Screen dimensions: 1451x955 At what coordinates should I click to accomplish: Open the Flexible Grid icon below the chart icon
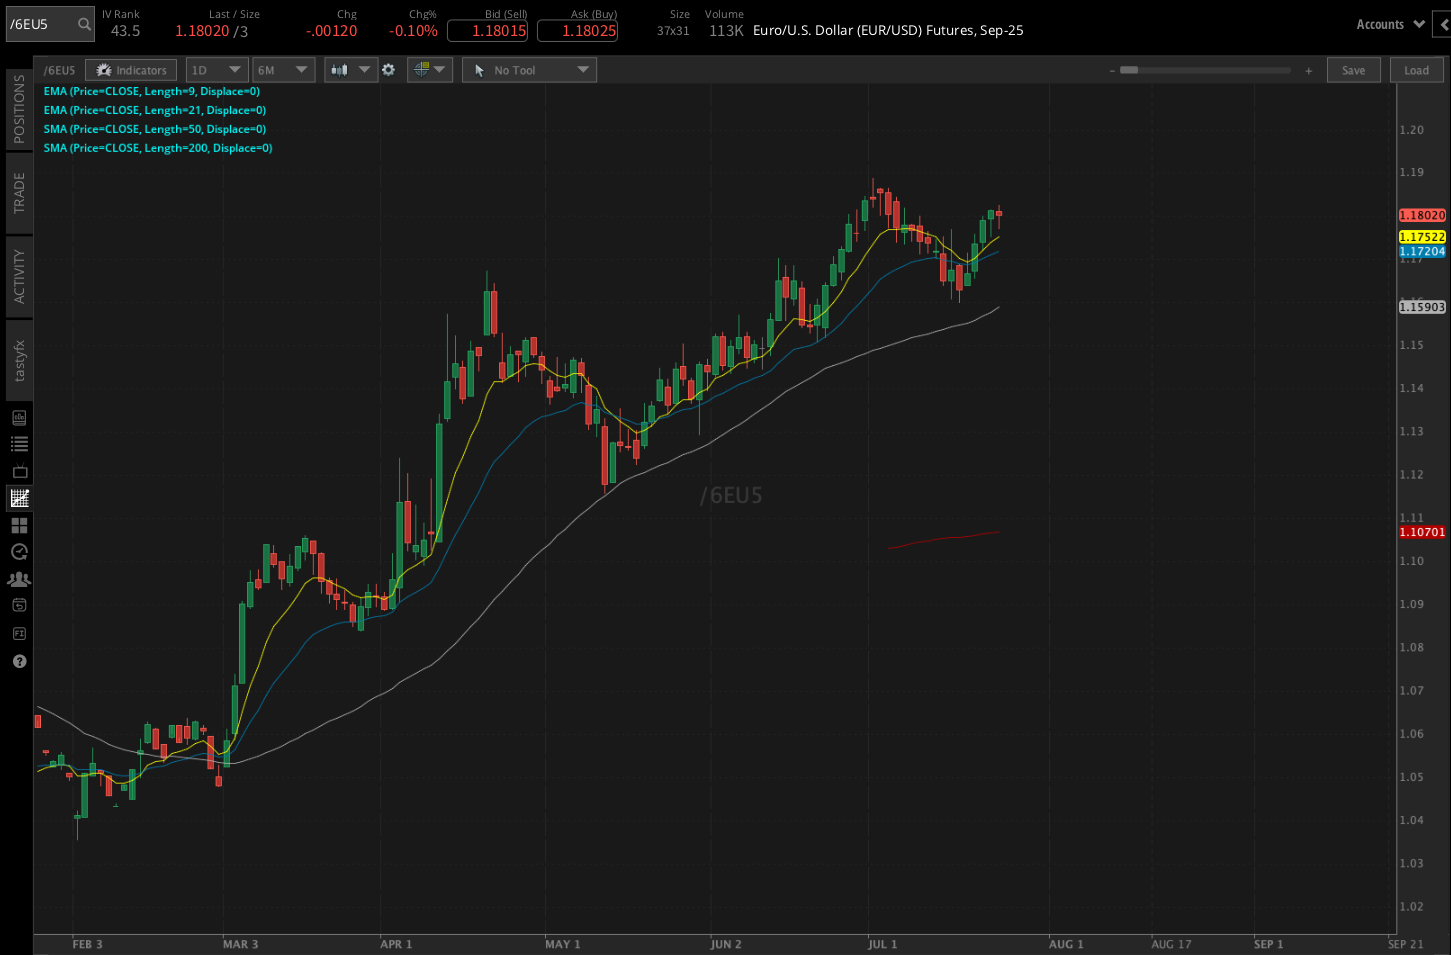(x=18, y=525)
